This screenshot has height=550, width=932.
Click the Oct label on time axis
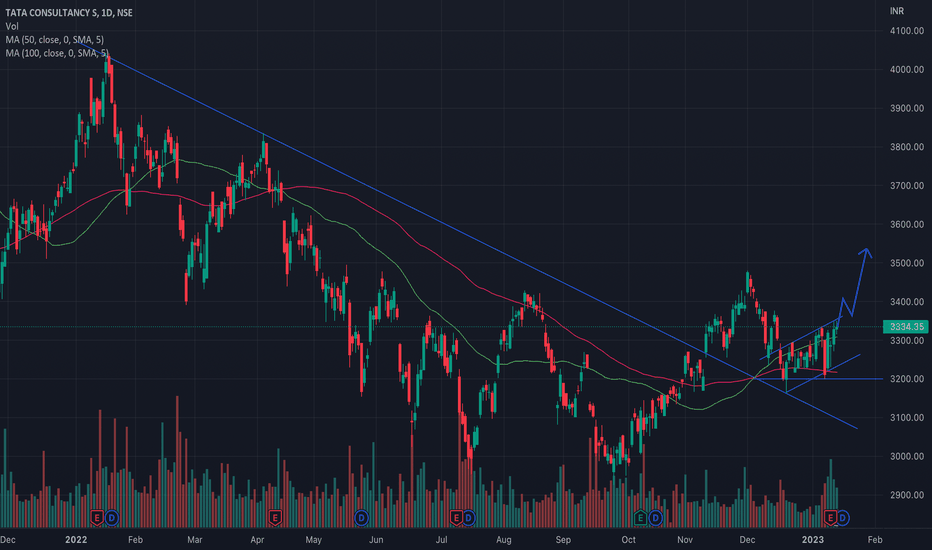[628, 540]
